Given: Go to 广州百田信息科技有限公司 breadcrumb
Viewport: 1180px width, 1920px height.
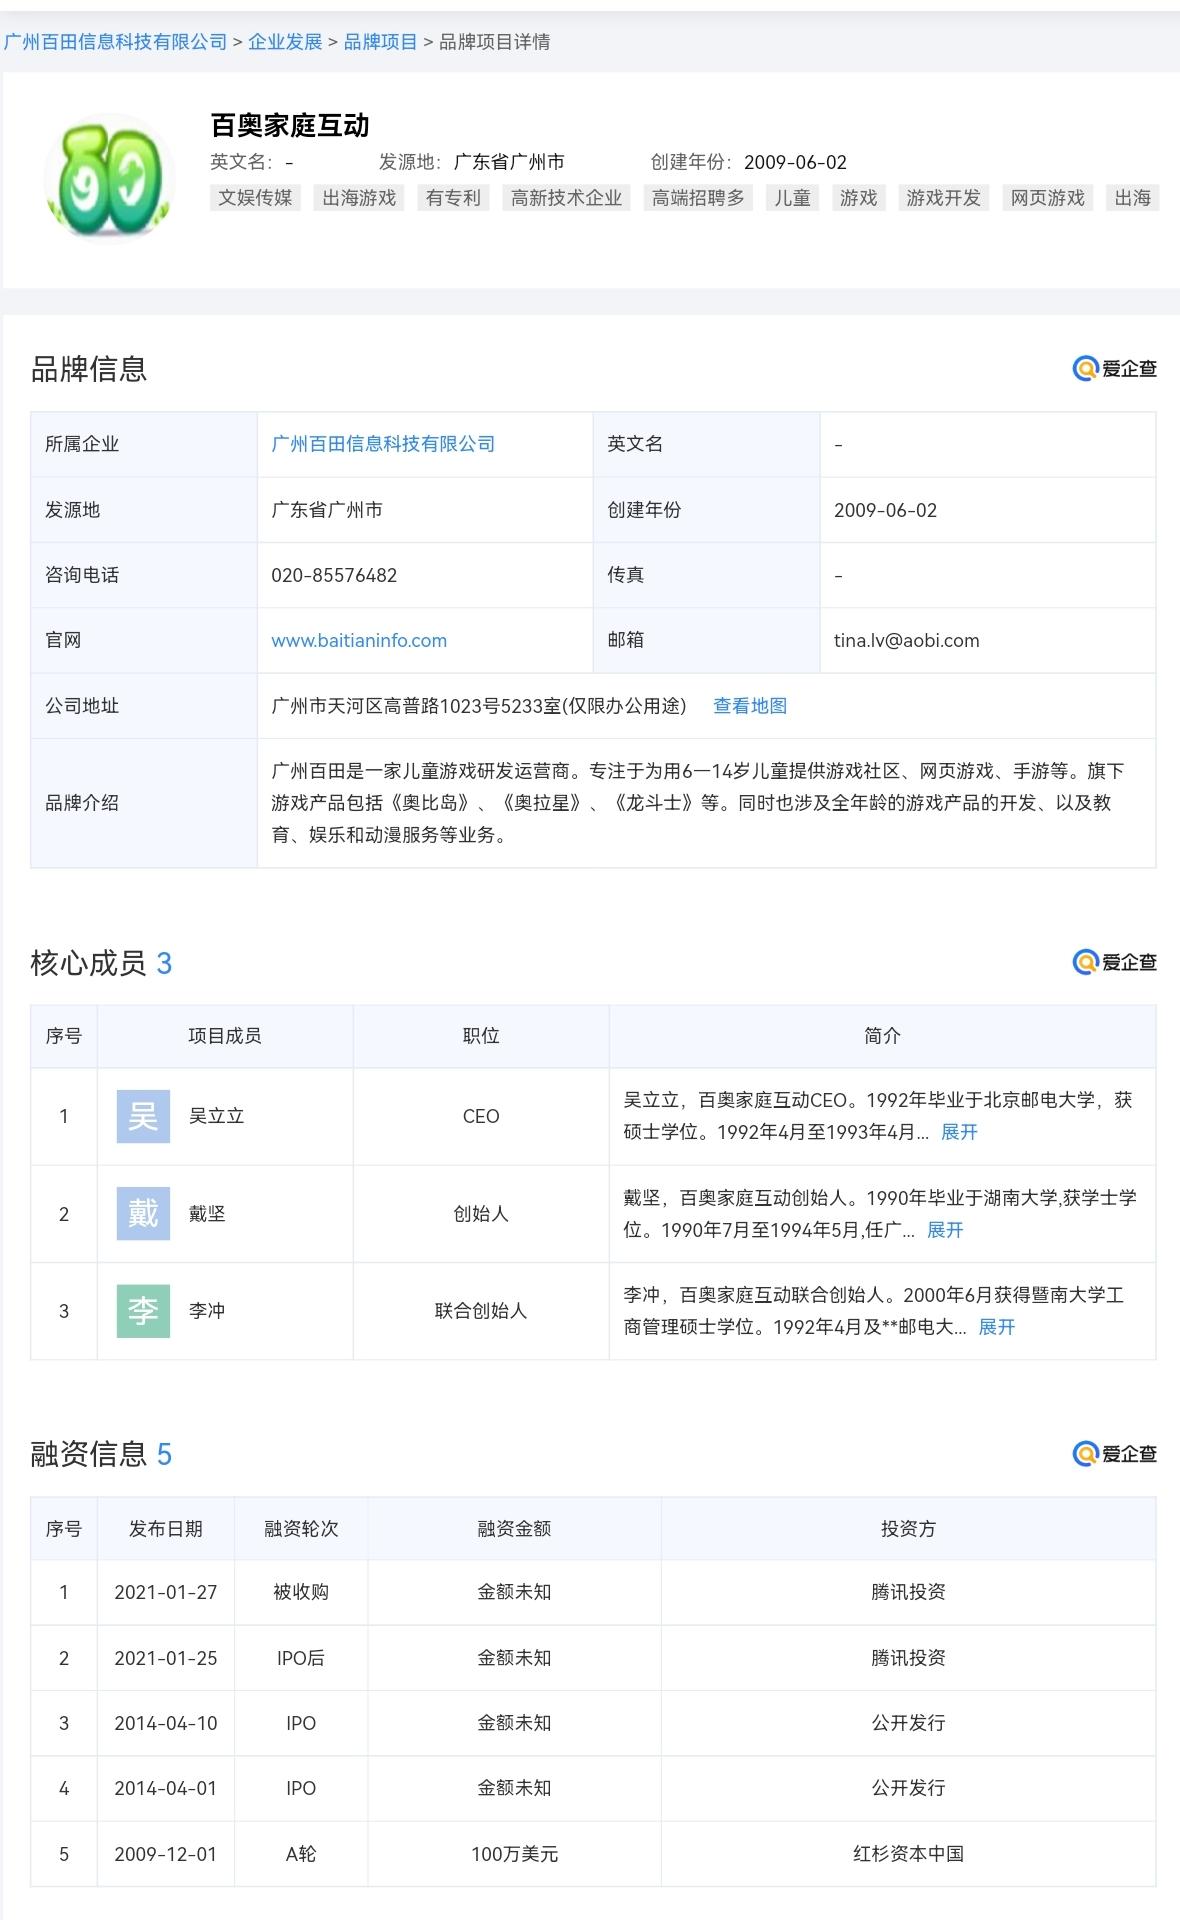Looking at the screenshot, I should pyautogui.click(x=116, y=42).
